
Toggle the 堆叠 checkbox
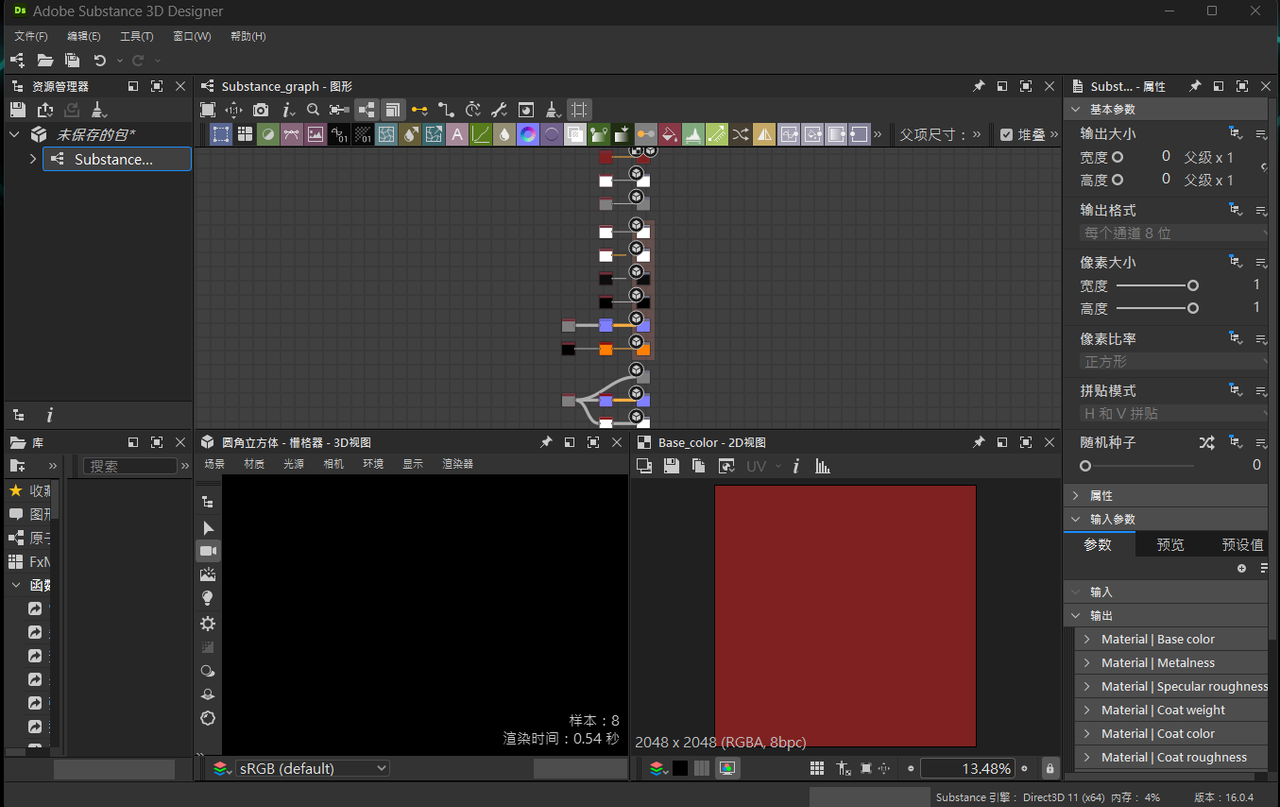(1006, 134)
